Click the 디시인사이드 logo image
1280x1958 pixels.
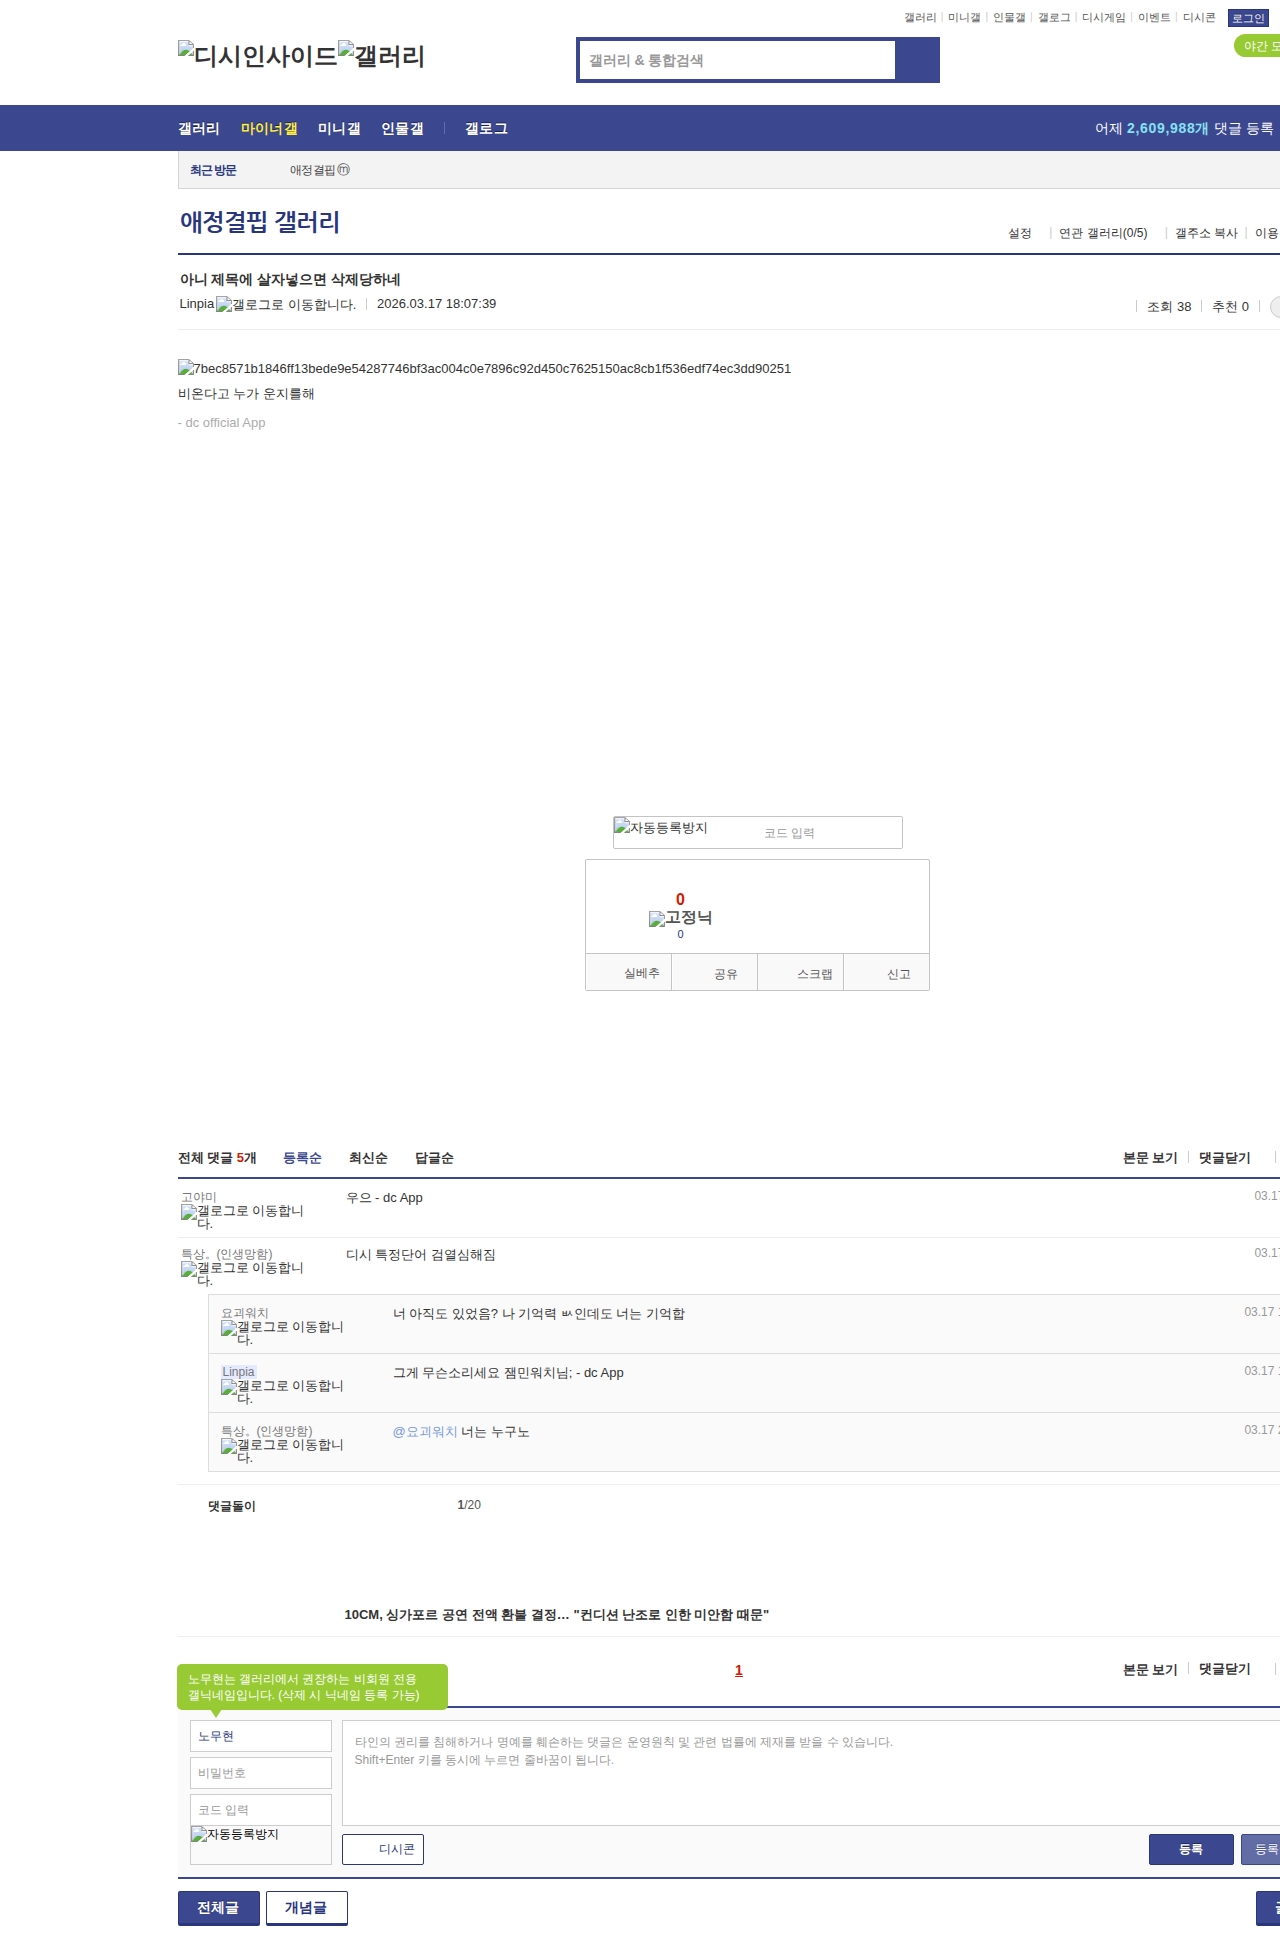[x=257, y=56]
